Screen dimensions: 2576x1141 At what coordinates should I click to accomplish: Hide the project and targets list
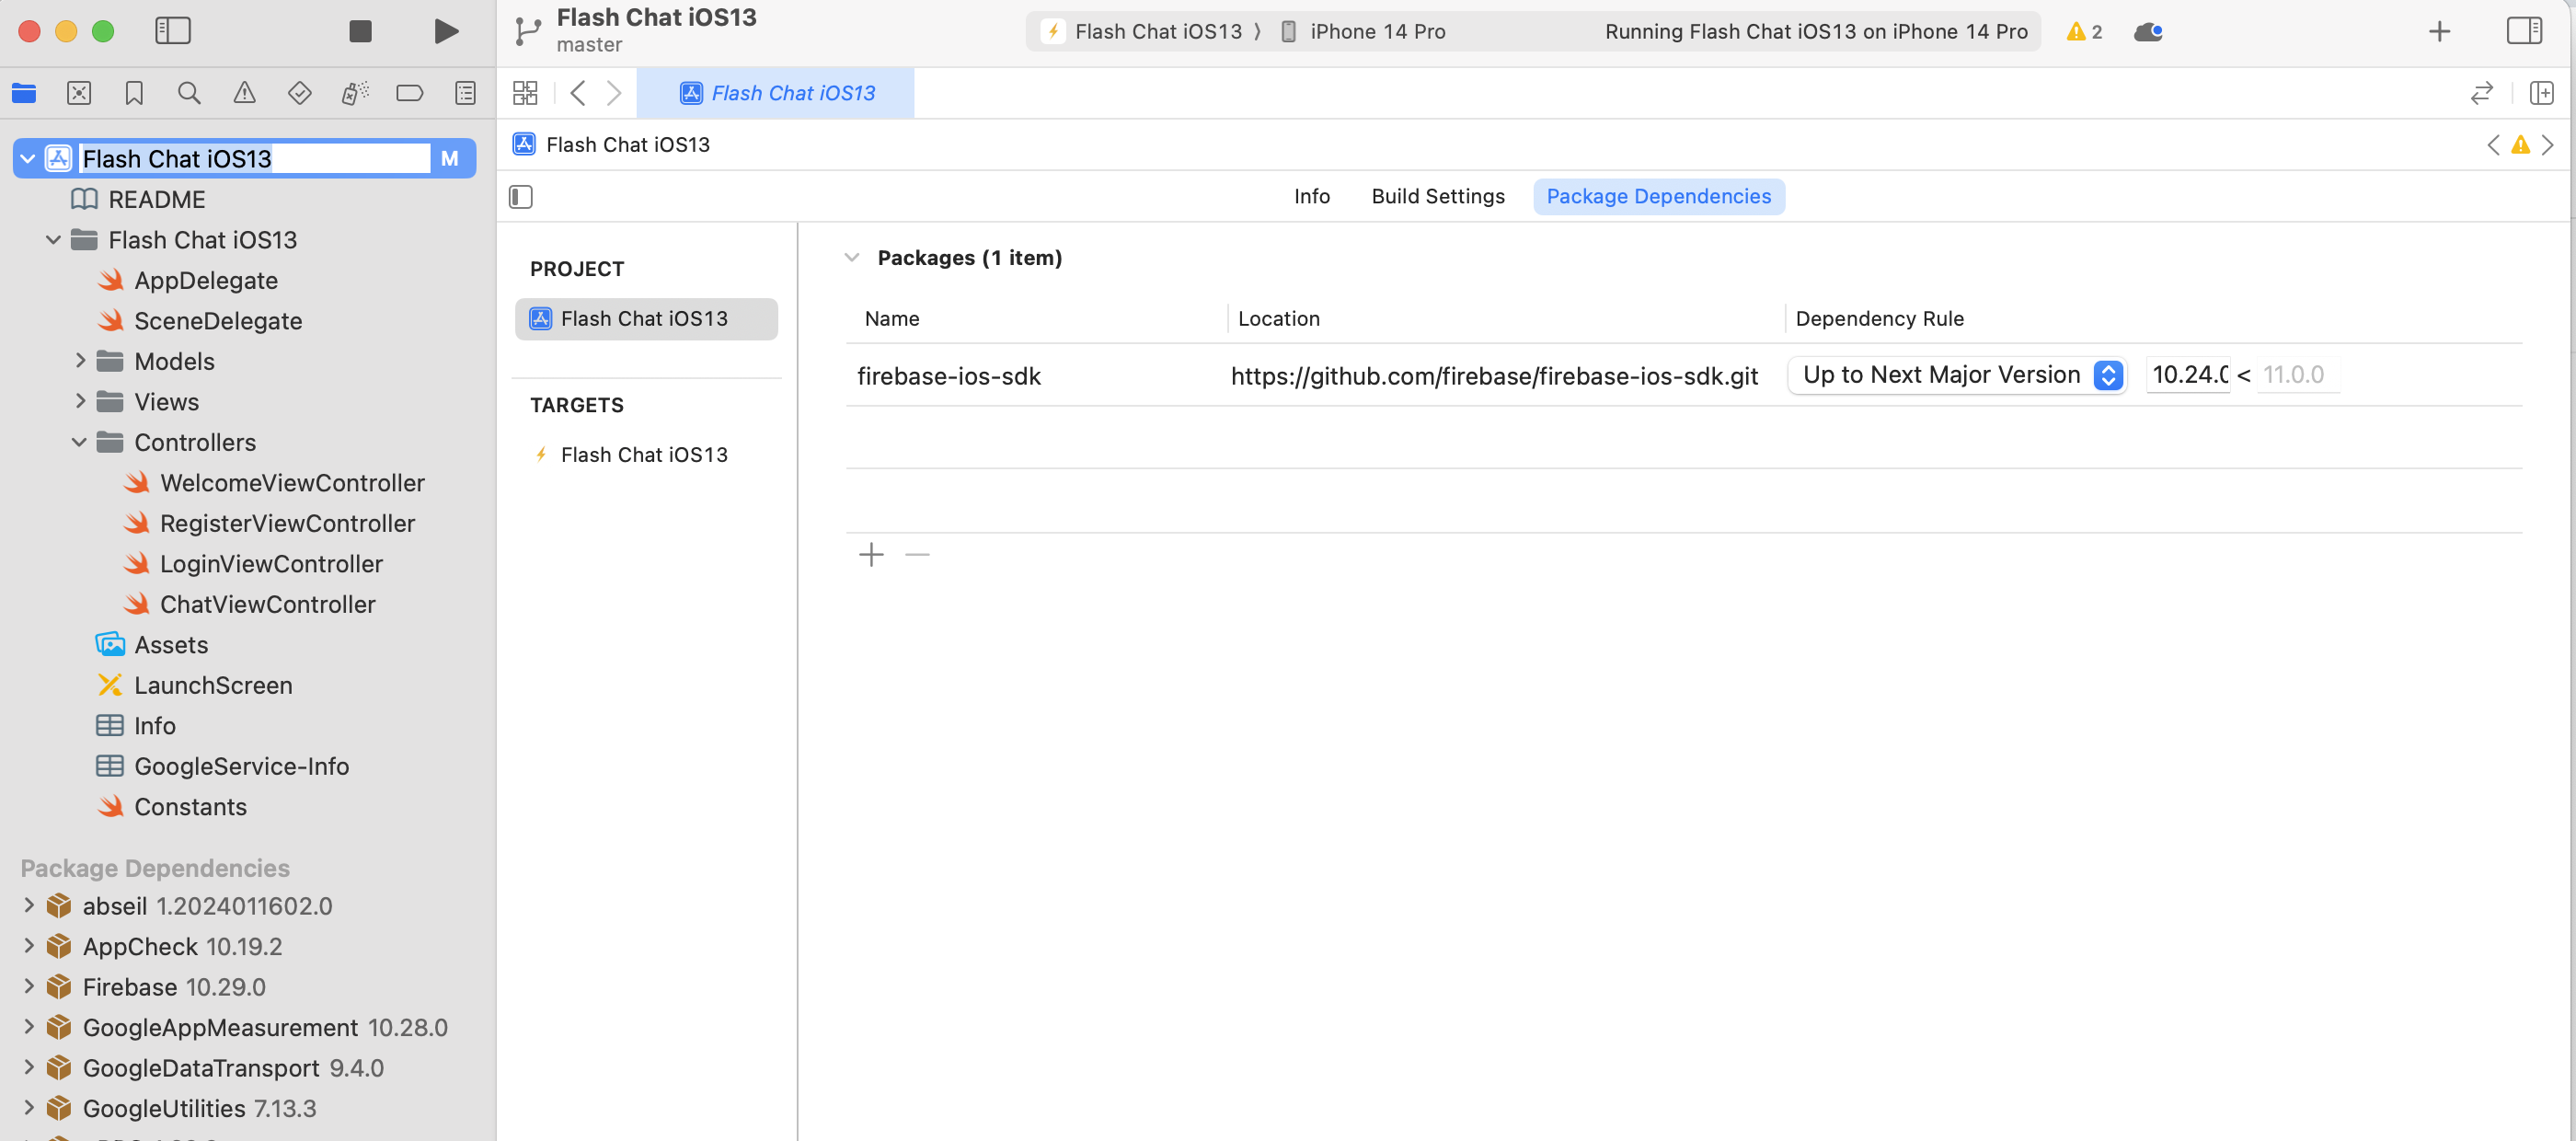(521, 196)
